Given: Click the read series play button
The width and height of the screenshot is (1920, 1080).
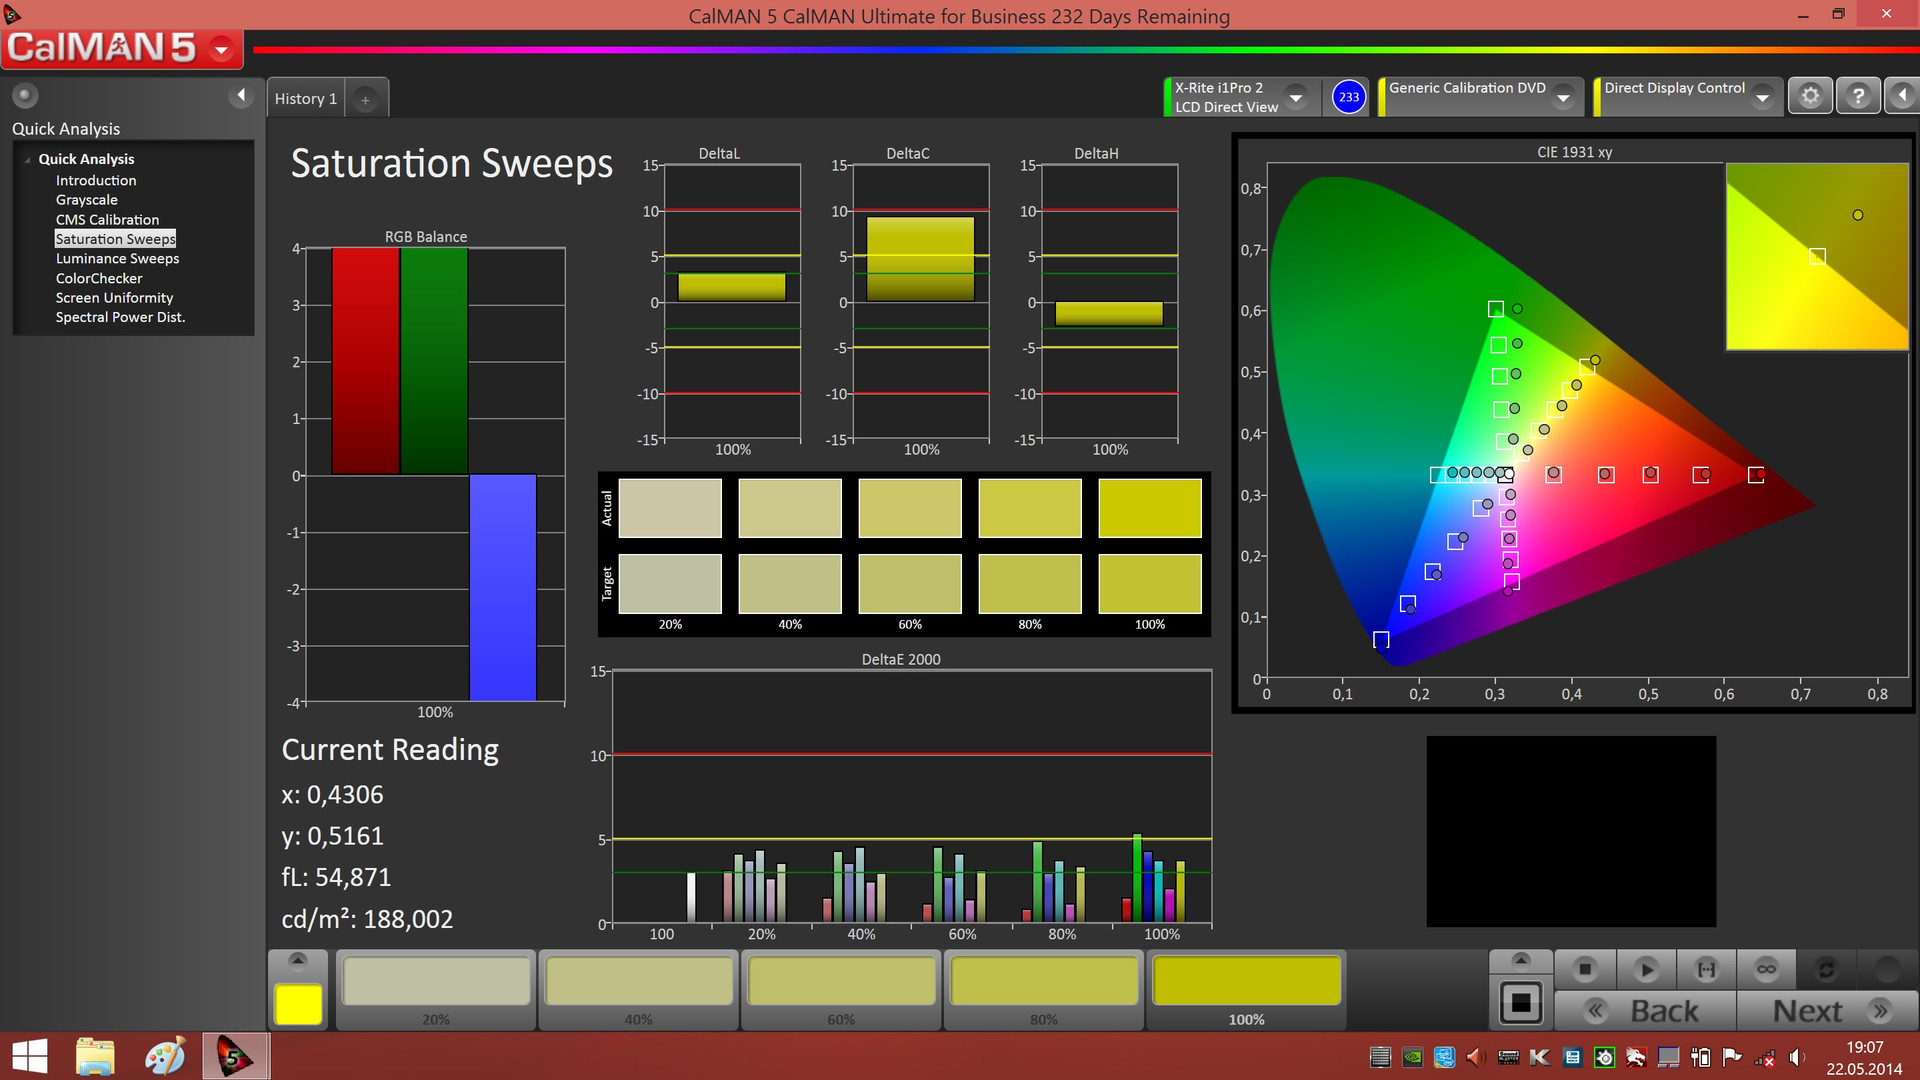Looking at the screenshot, I should tap(1646, 969).
